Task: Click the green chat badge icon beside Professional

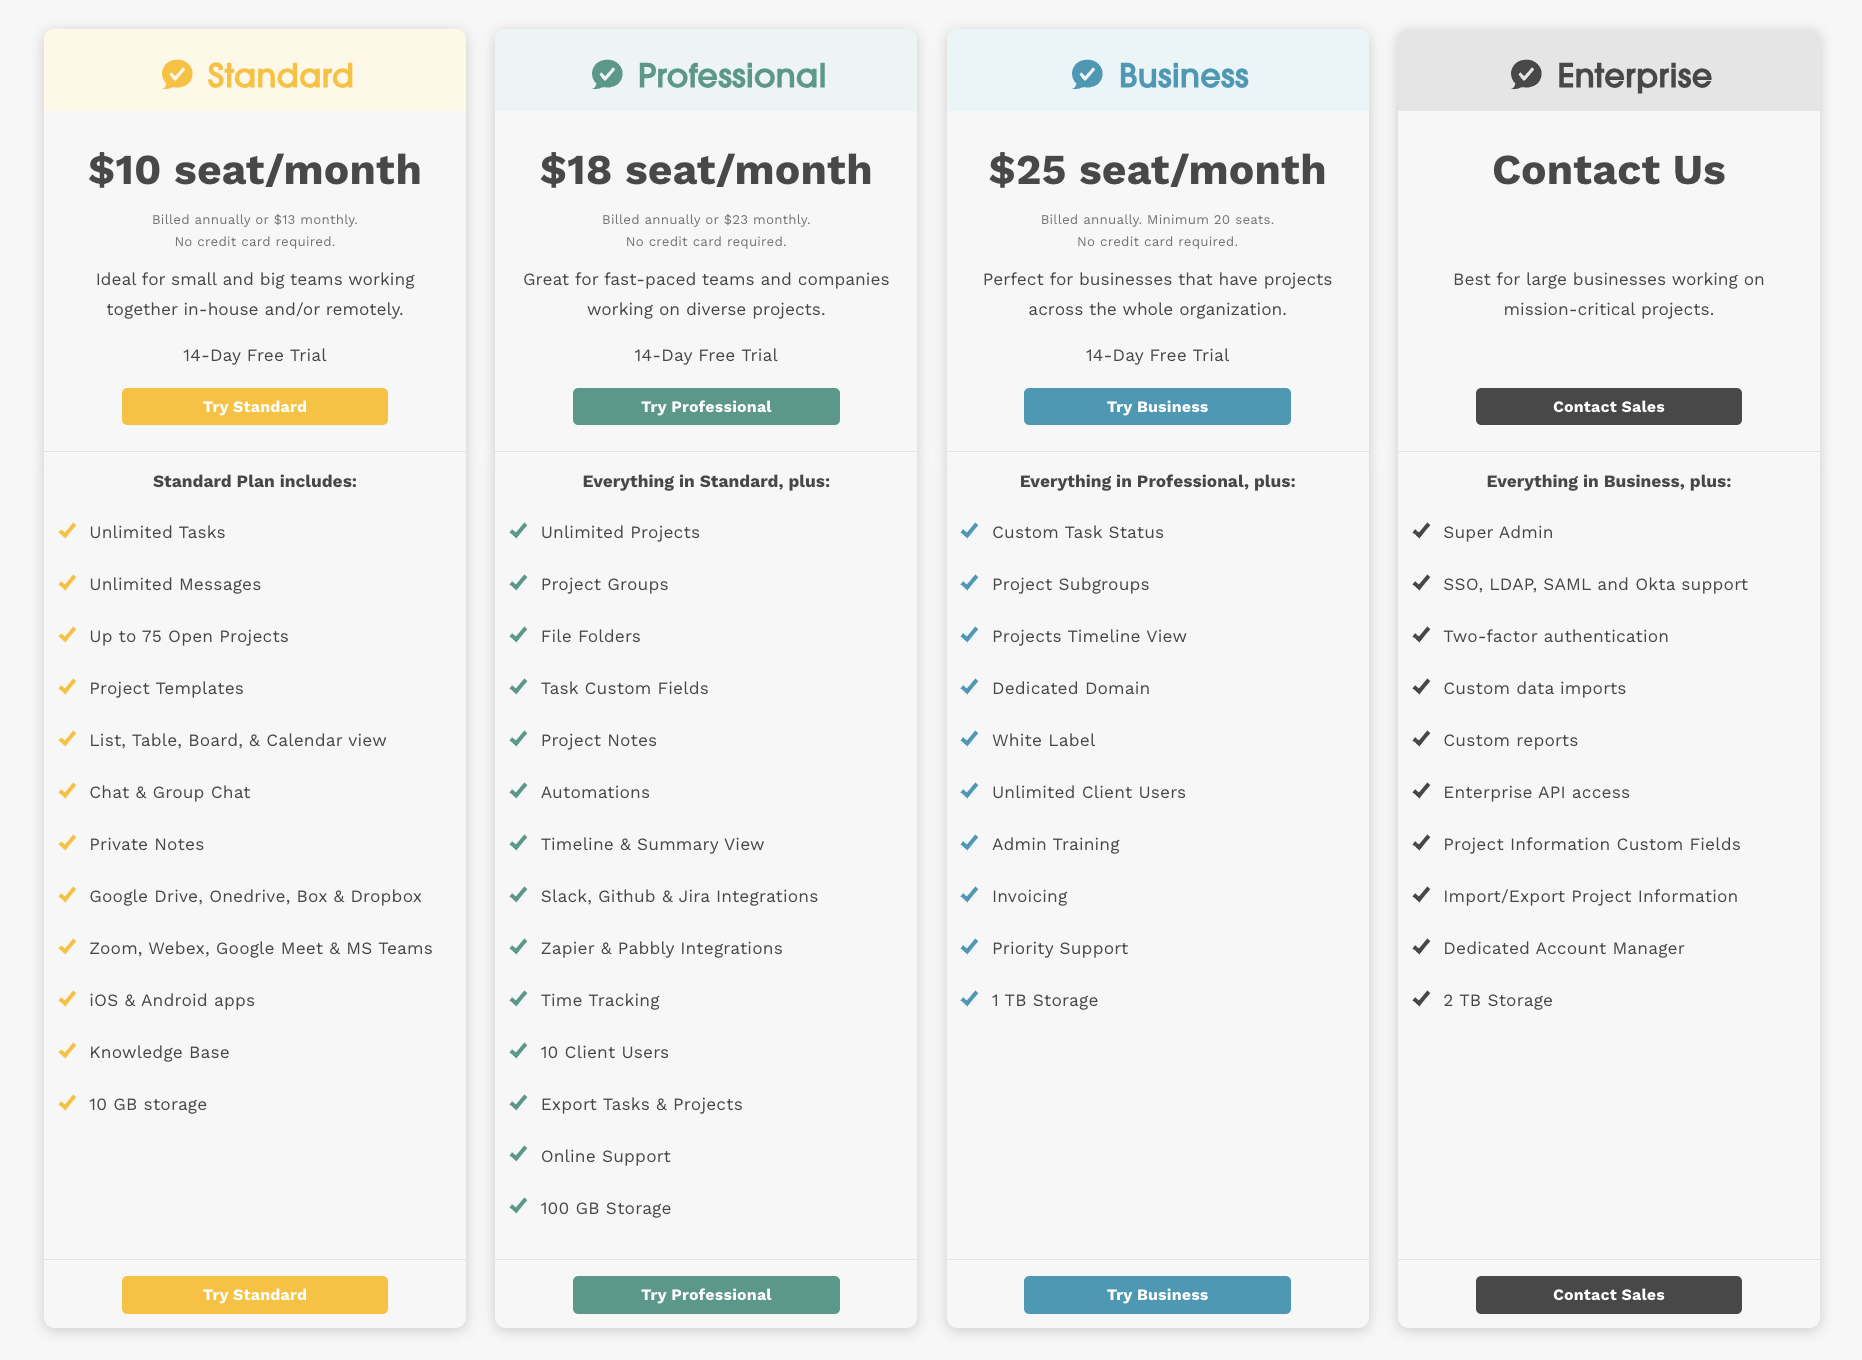Action: pos(608,74)
